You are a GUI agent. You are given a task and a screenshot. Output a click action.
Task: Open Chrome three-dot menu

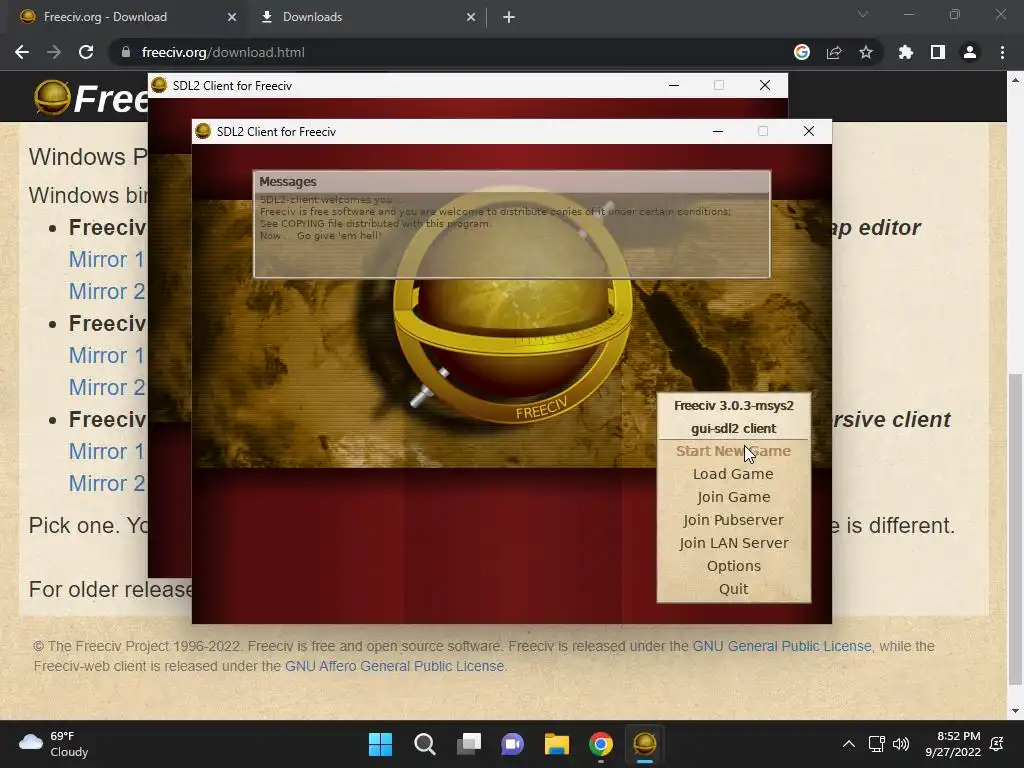point(1002,52)
